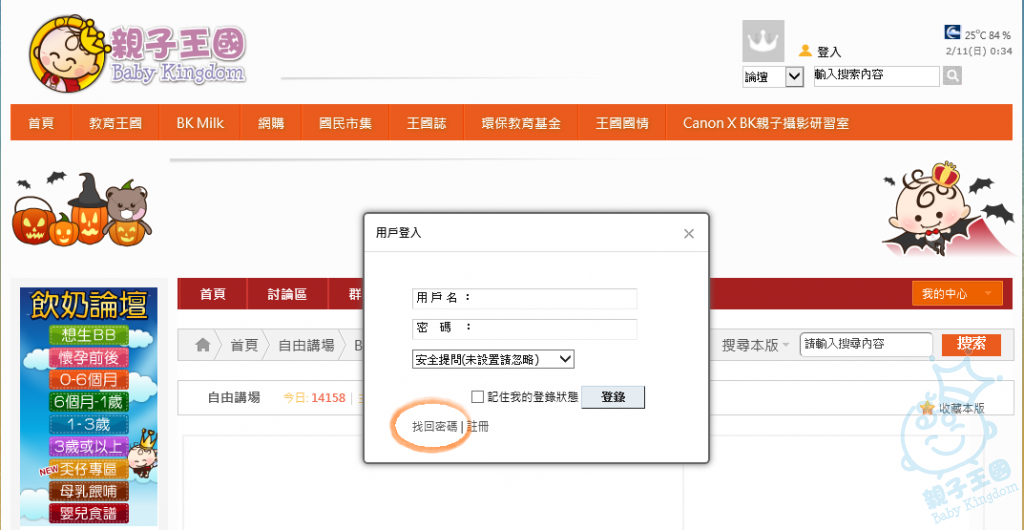Close the 用戶登入 dialog
The width and height of the screenshot is (1024, 530).
[688, 233]
